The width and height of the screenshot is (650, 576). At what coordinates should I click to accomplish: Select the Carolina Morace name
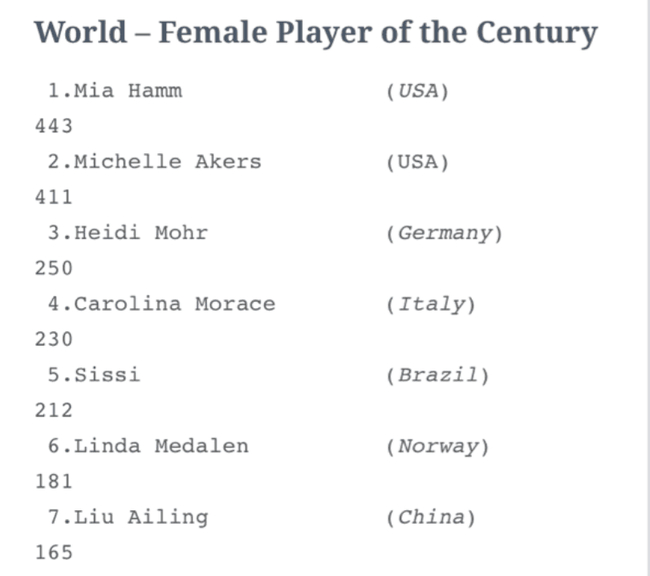pyautogui.click(x=161, y=304)
